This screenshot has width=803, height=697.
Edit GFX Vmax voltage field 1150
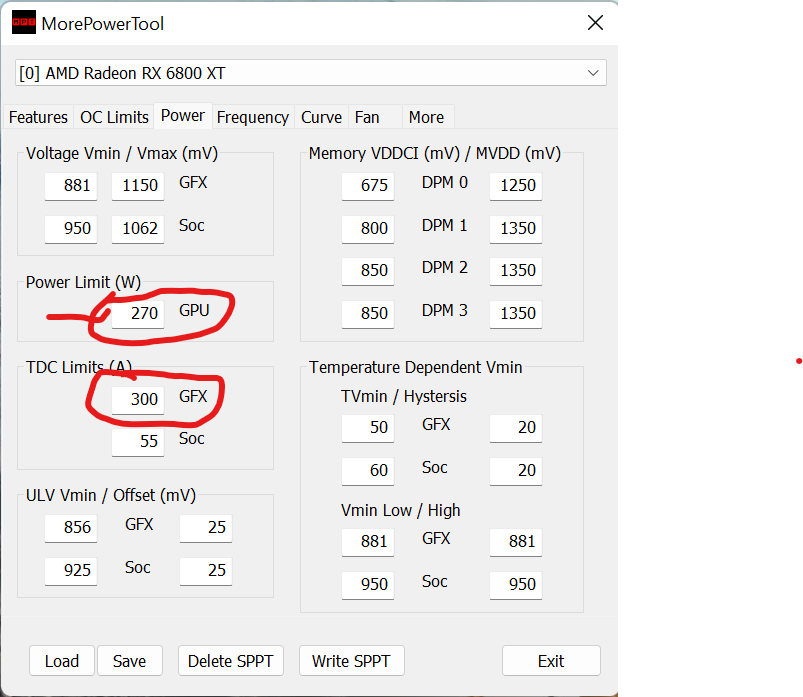pos(138,186)
